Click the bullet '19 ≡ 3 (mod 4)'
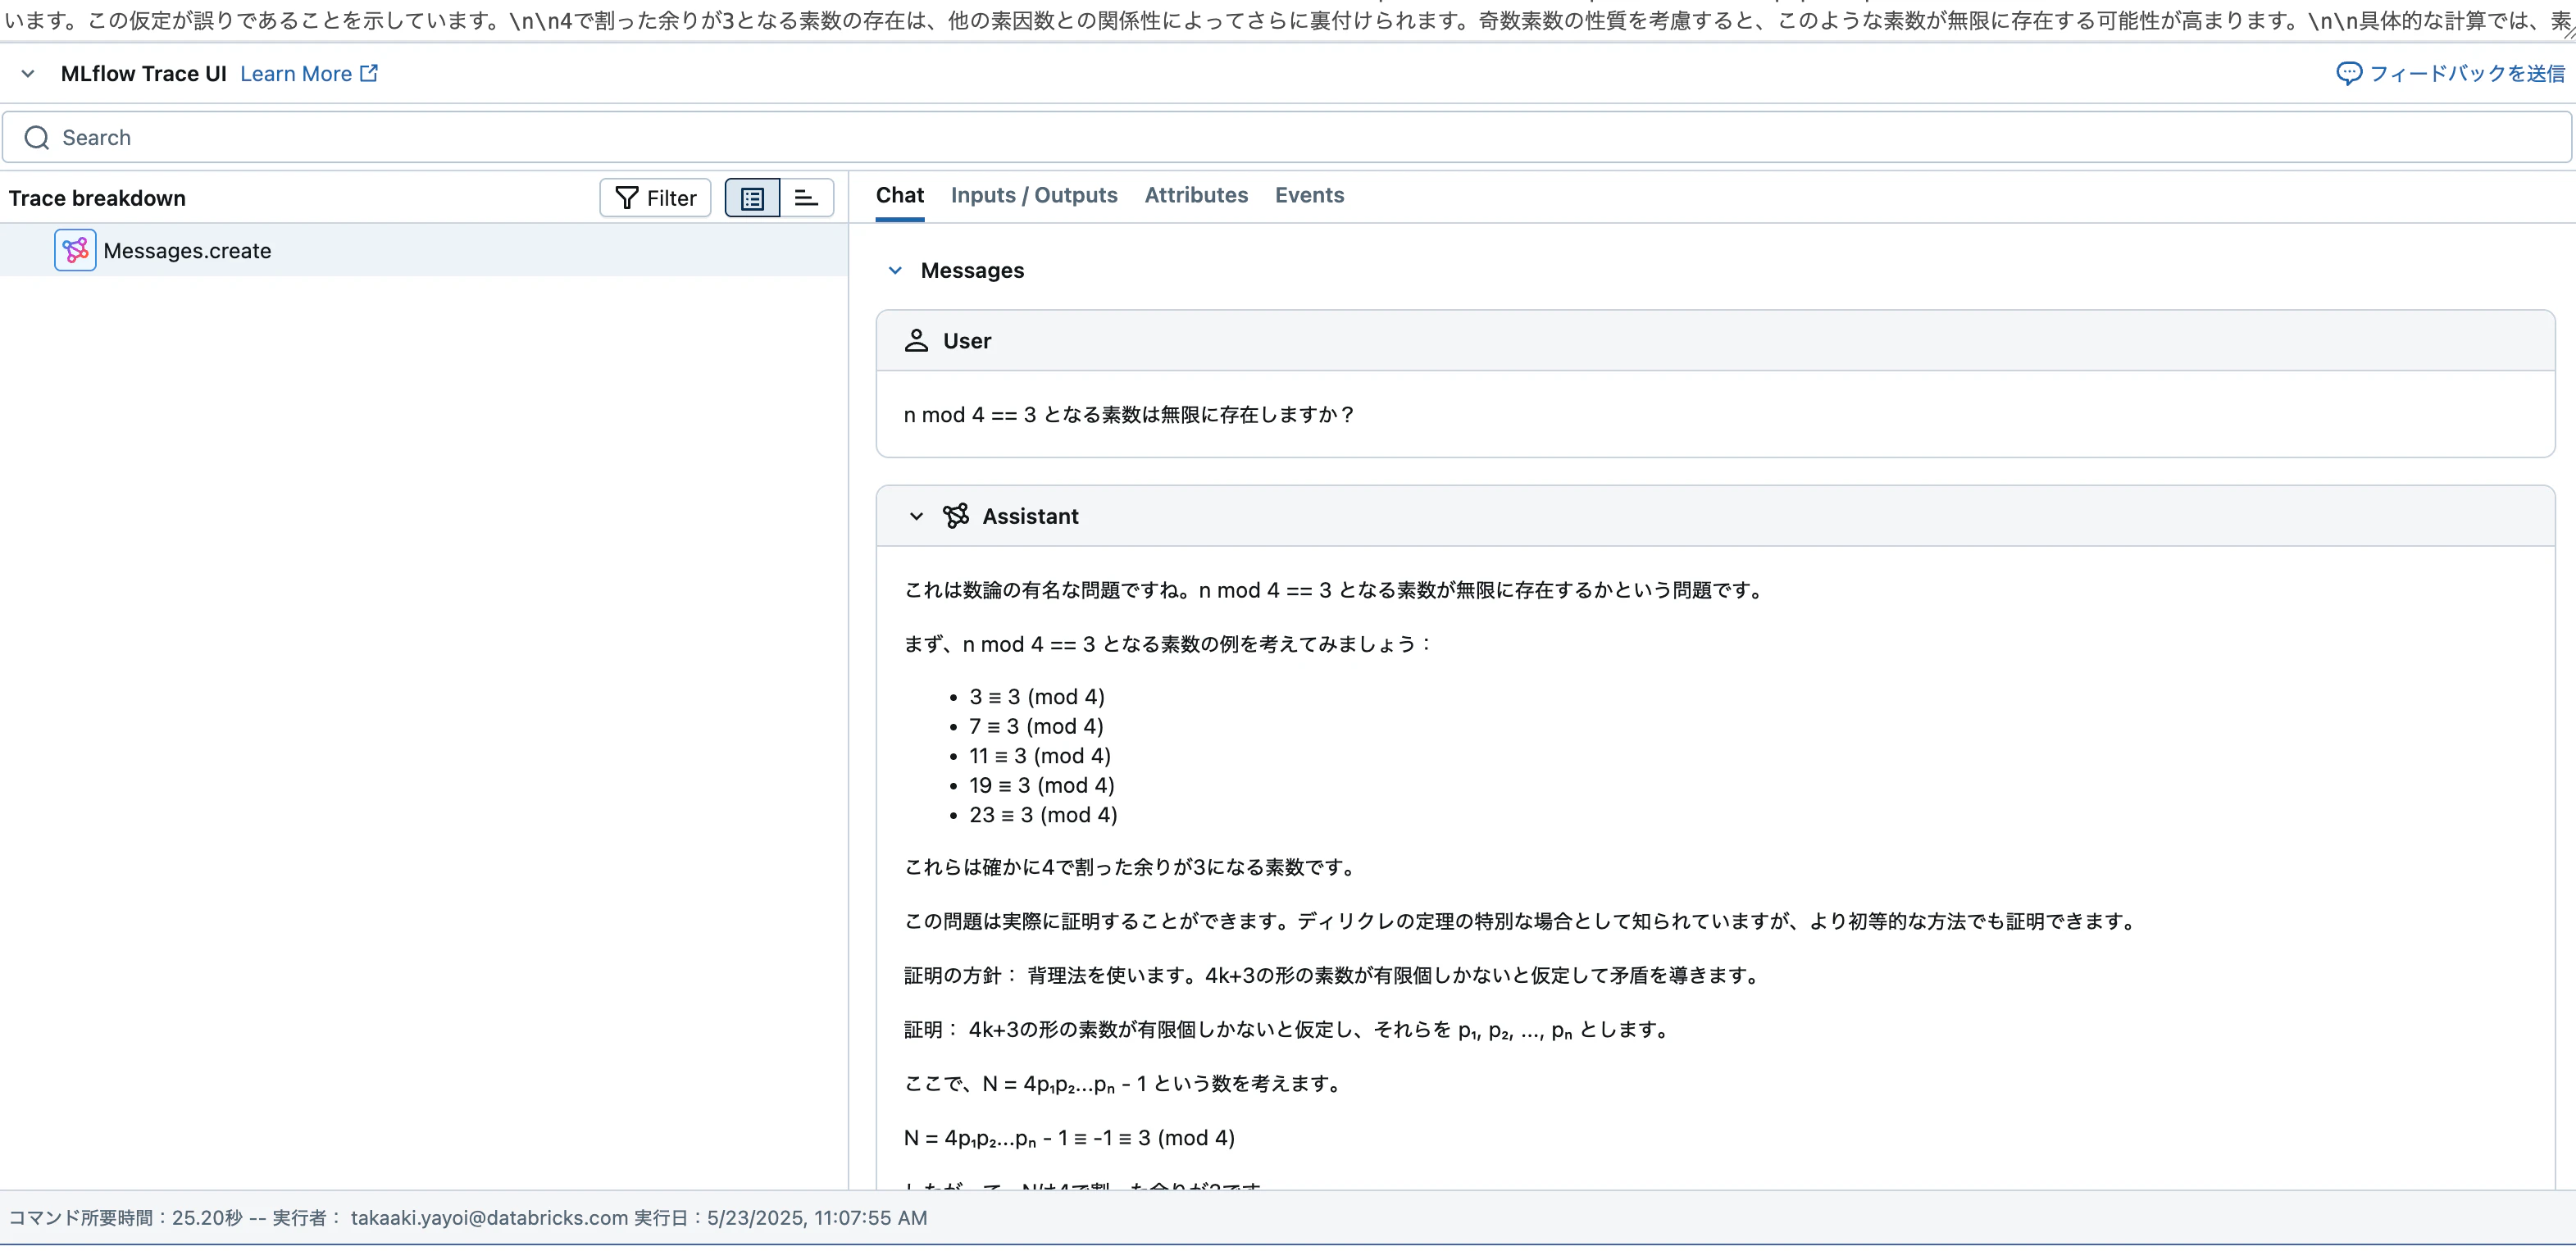 (1042, 786)
